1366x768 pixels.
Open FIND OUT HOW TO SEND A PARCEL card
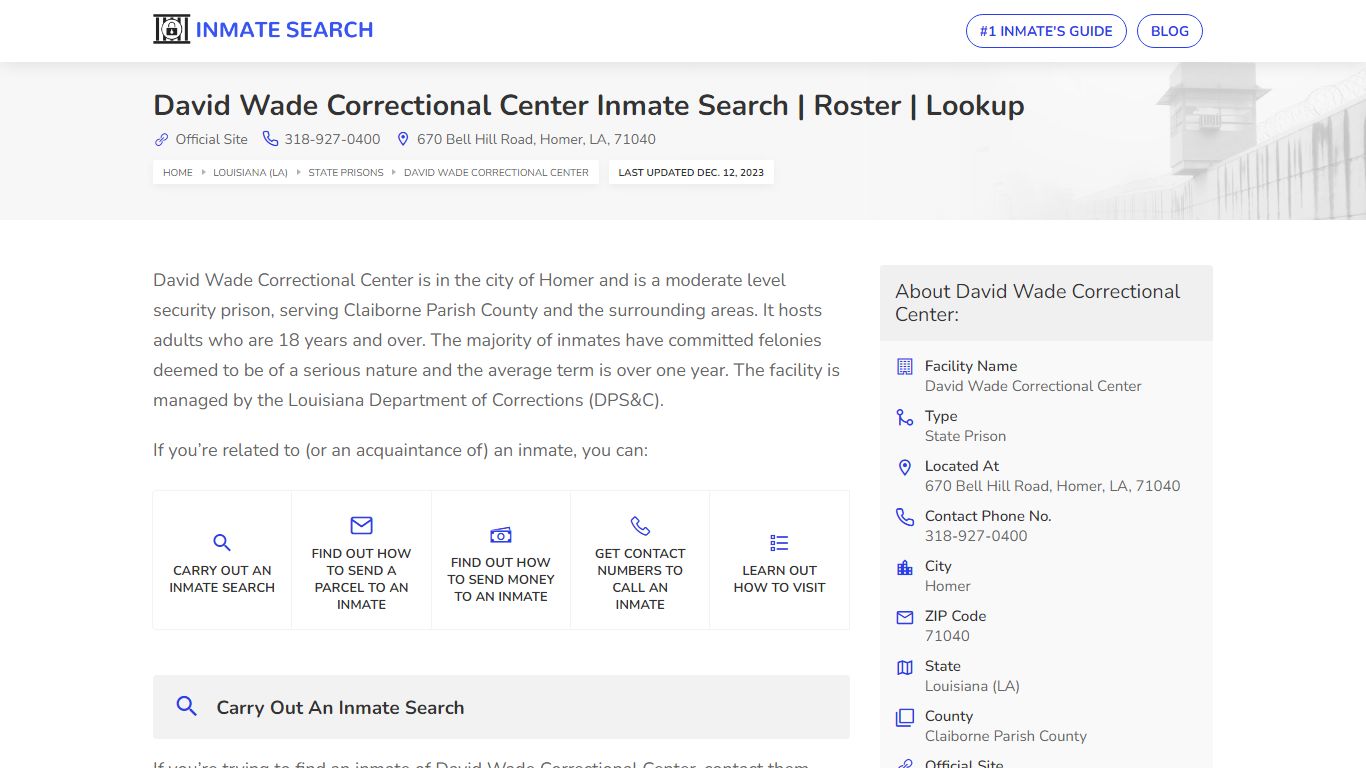pyautogui.click(x=361, y=560)
